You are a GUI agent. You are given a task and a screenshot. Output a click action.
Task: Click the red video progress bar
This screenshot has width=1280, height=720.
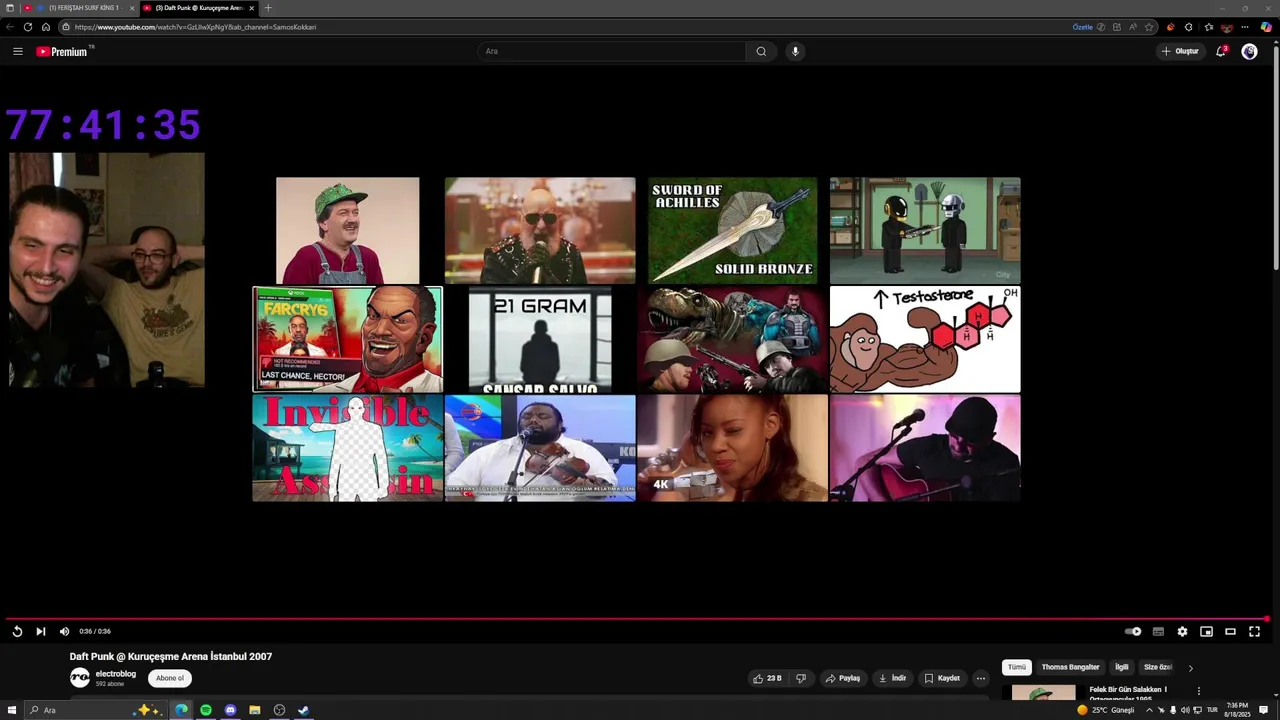click(636, 619)
